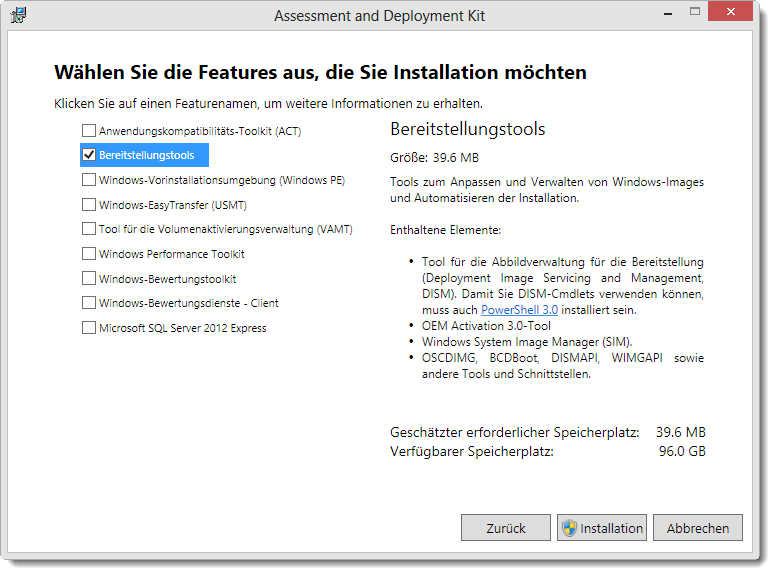Uncheck the Bereitstellungstools checkbox

[x=89, y=155]
